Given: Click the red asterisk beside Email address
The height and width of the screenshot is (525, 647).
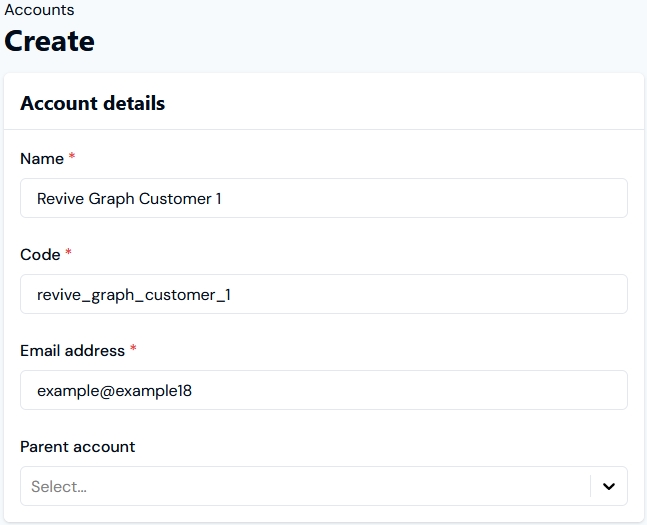Looking at the screenshot, I should pyautogui.click(x=133, y=348).
